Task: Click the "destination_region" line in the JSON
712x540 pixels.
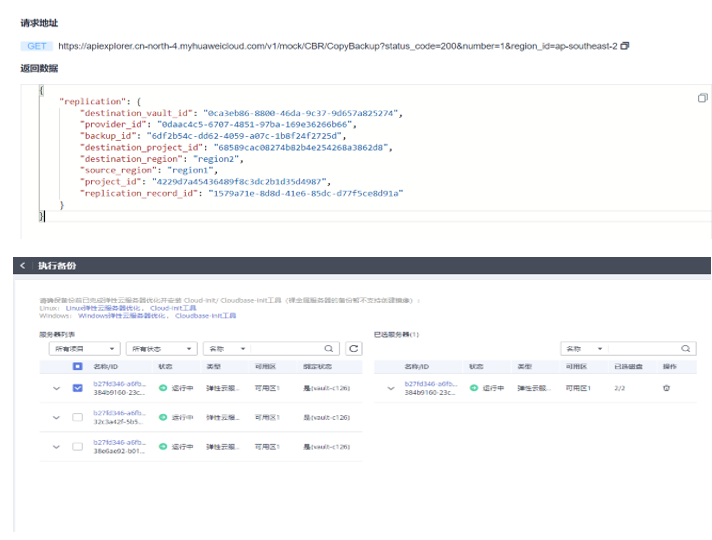Action: 162,159
